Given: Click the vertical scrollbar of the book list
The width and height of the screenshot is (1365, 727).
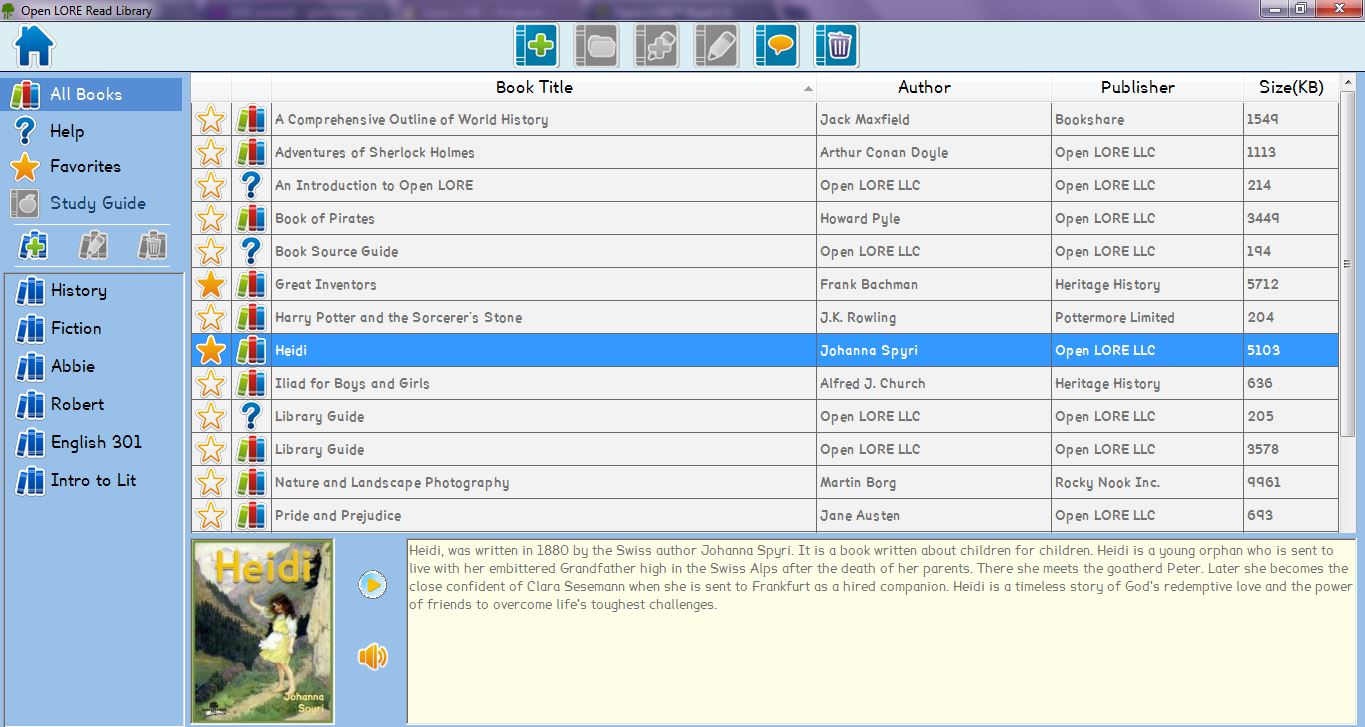Looking at the screenshot, I should coord(1348,266).
